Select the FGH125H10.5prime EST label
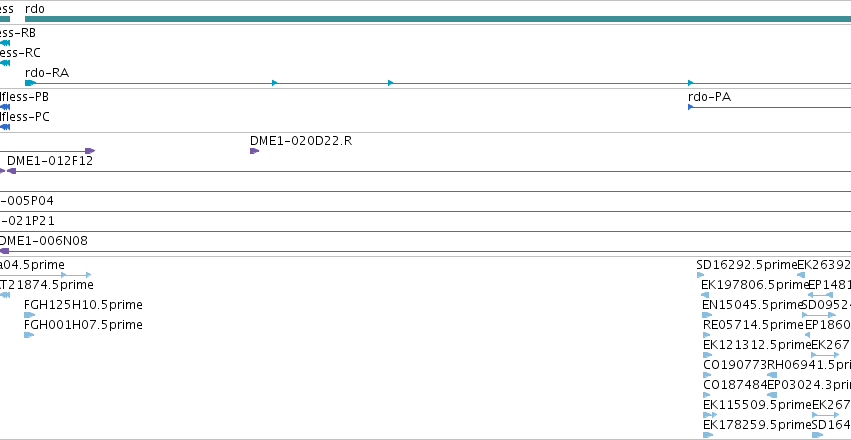851x440 pixels. click(x=83, y=305)
